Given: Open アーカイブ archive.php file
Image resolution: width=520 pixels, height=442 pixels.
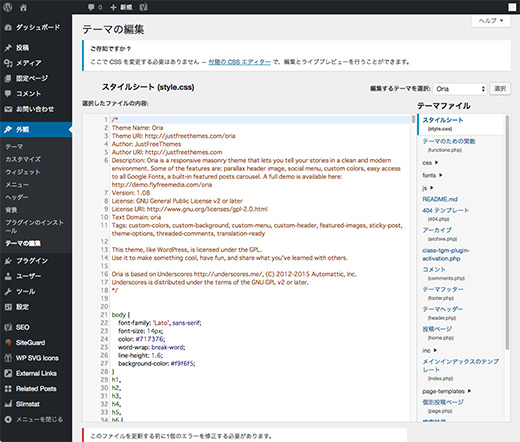Looking at the screenshot, I should (439, 234).
